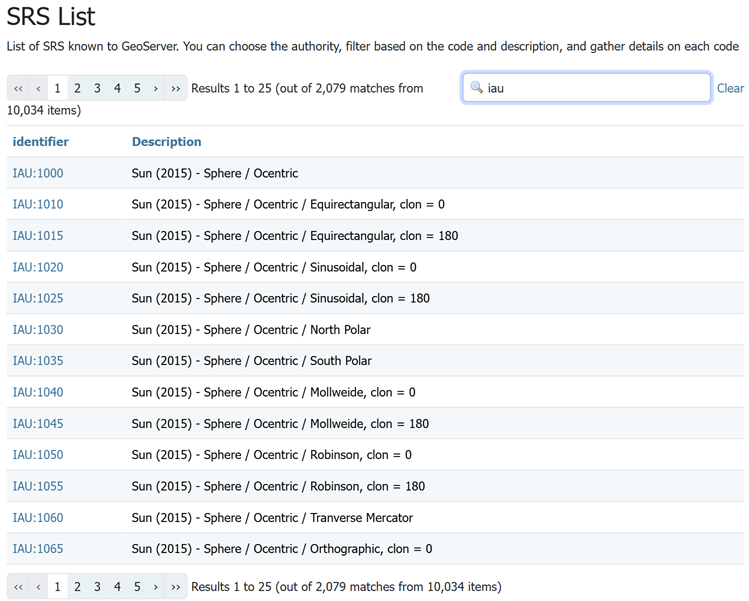Screen dimensions: 749x601
Task: Select page 4 in bottom pager
Action: 118,587
